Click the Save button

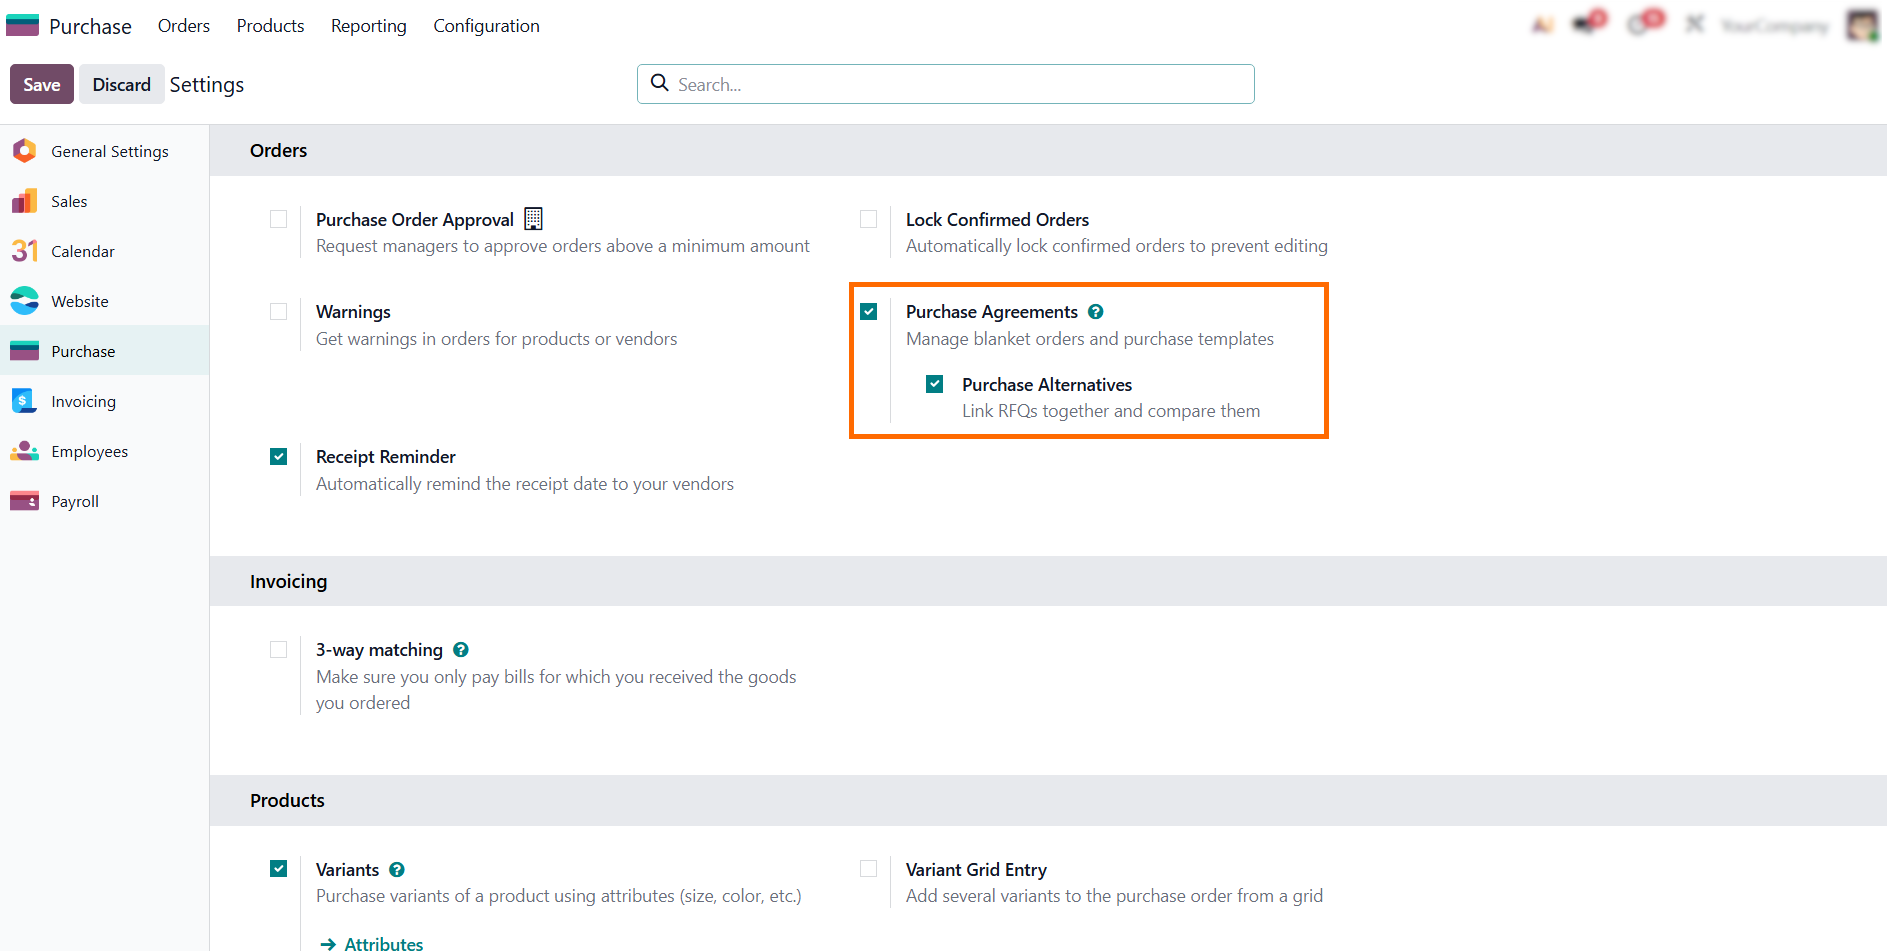(x=42, y=85)
